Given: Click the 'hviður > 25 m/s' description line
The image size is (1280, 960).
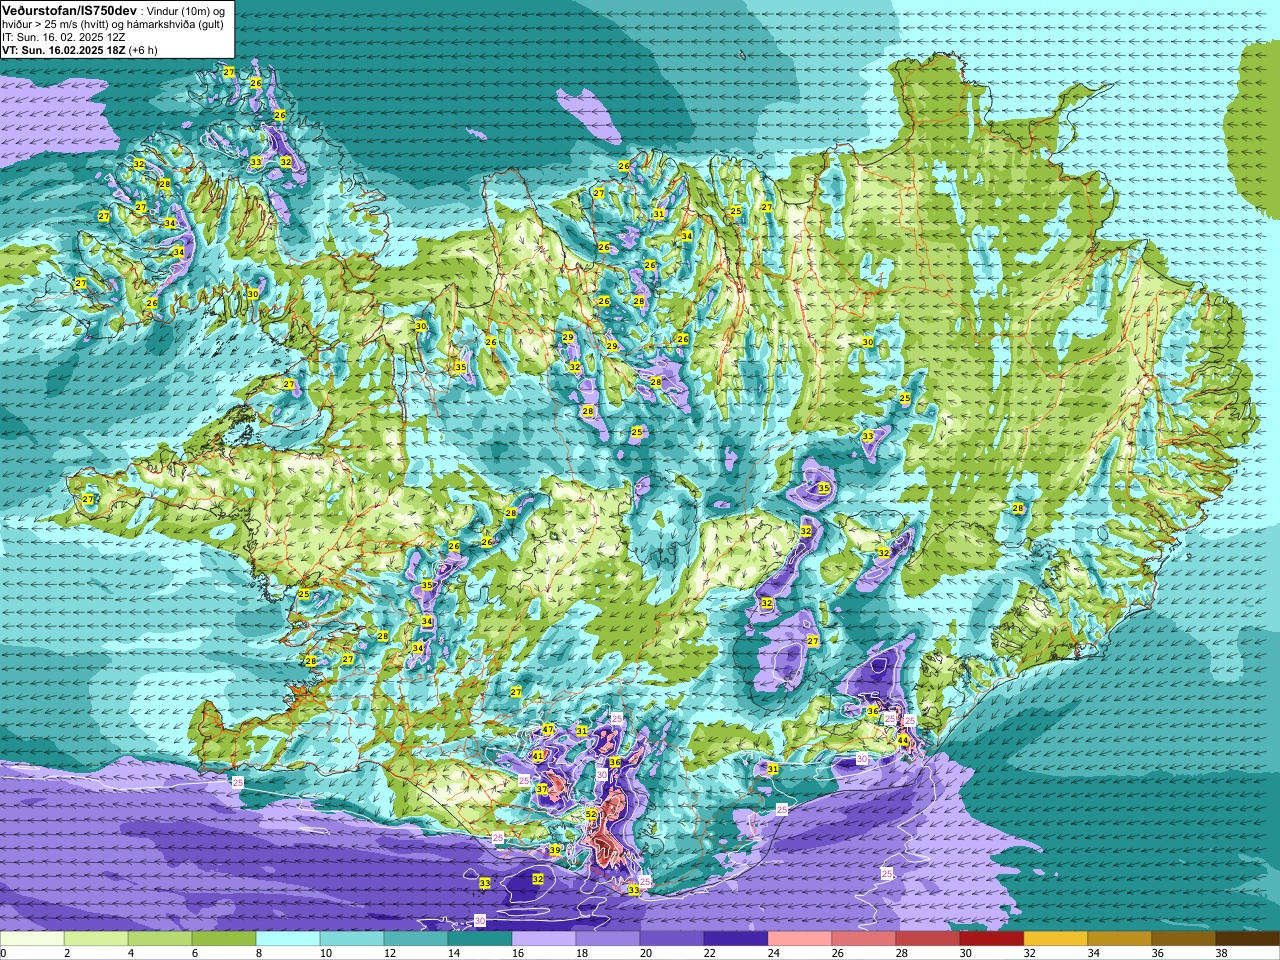Looking at the screenshot, I should point(113,24).
